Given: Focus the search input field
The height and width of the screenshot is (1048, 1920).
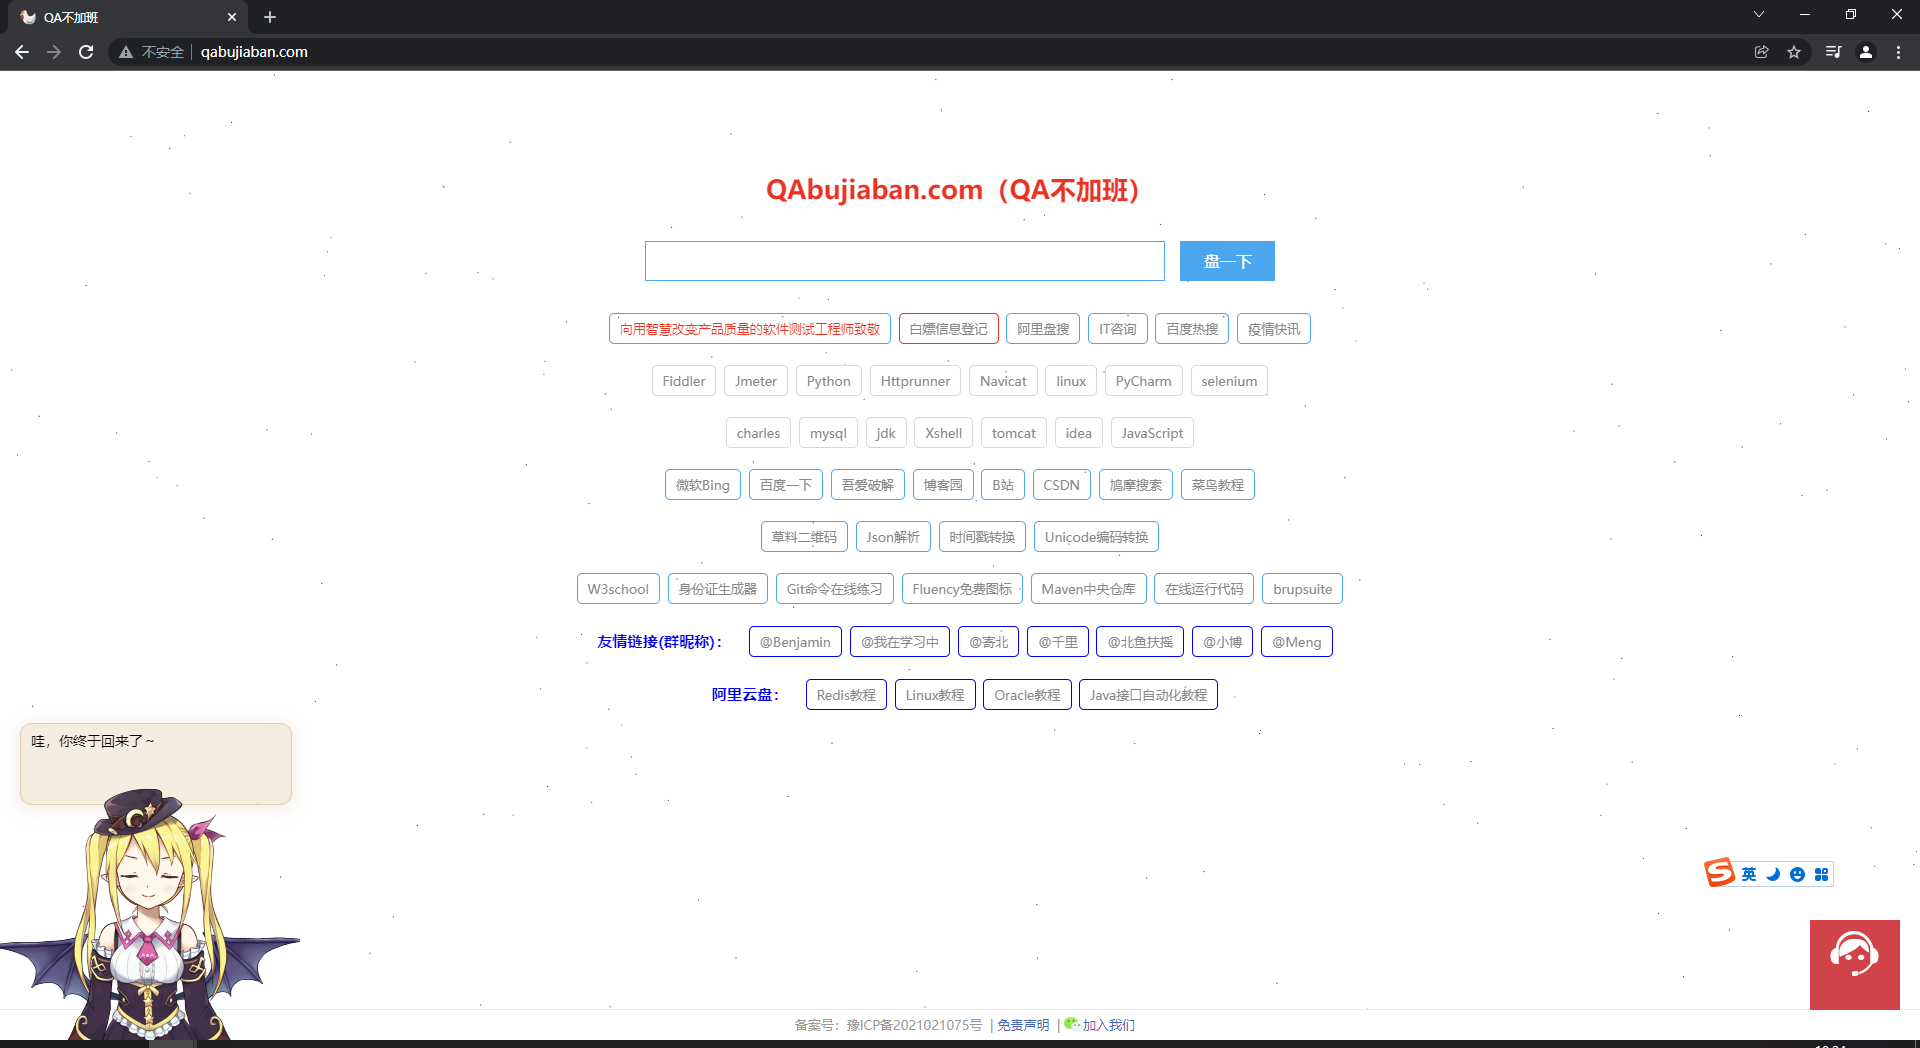Looking at the screenshot, I should click(x=905, y=261).
